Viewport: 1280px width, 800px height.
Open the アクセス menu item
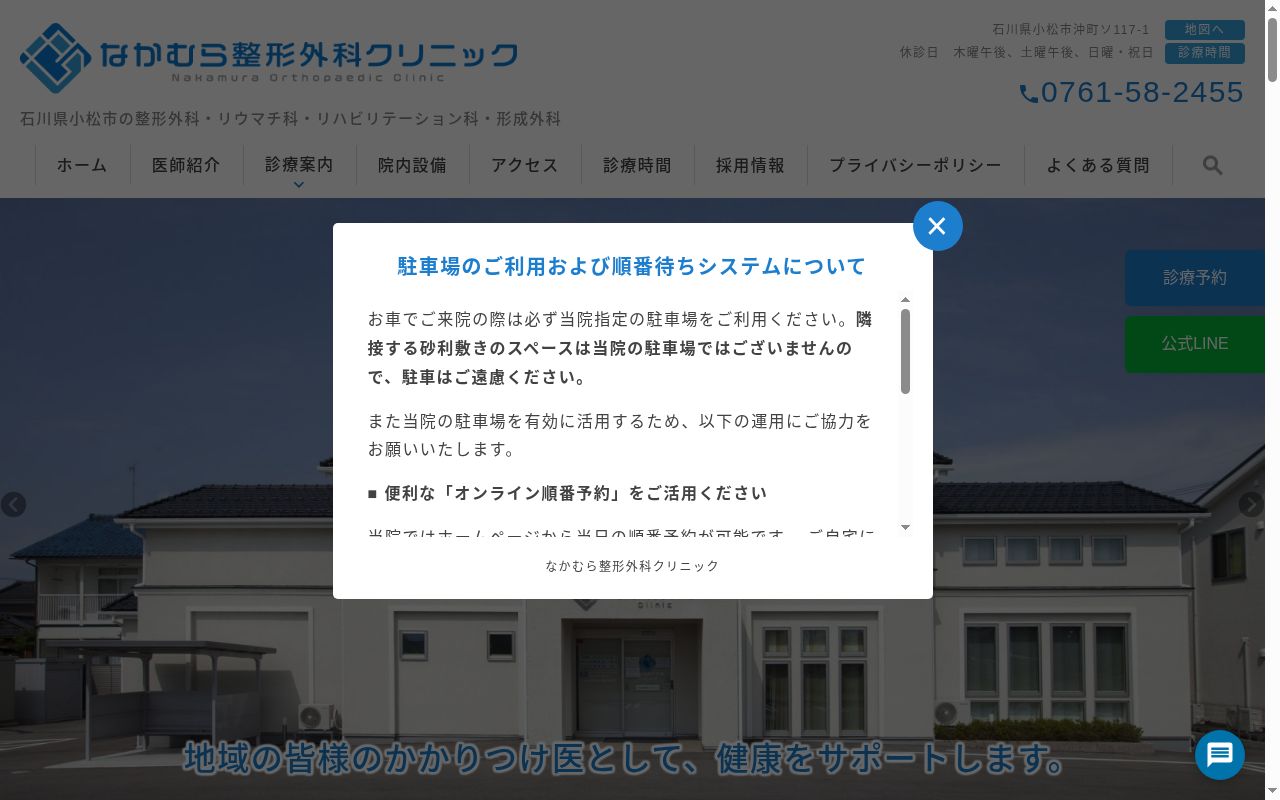[525, 165]
